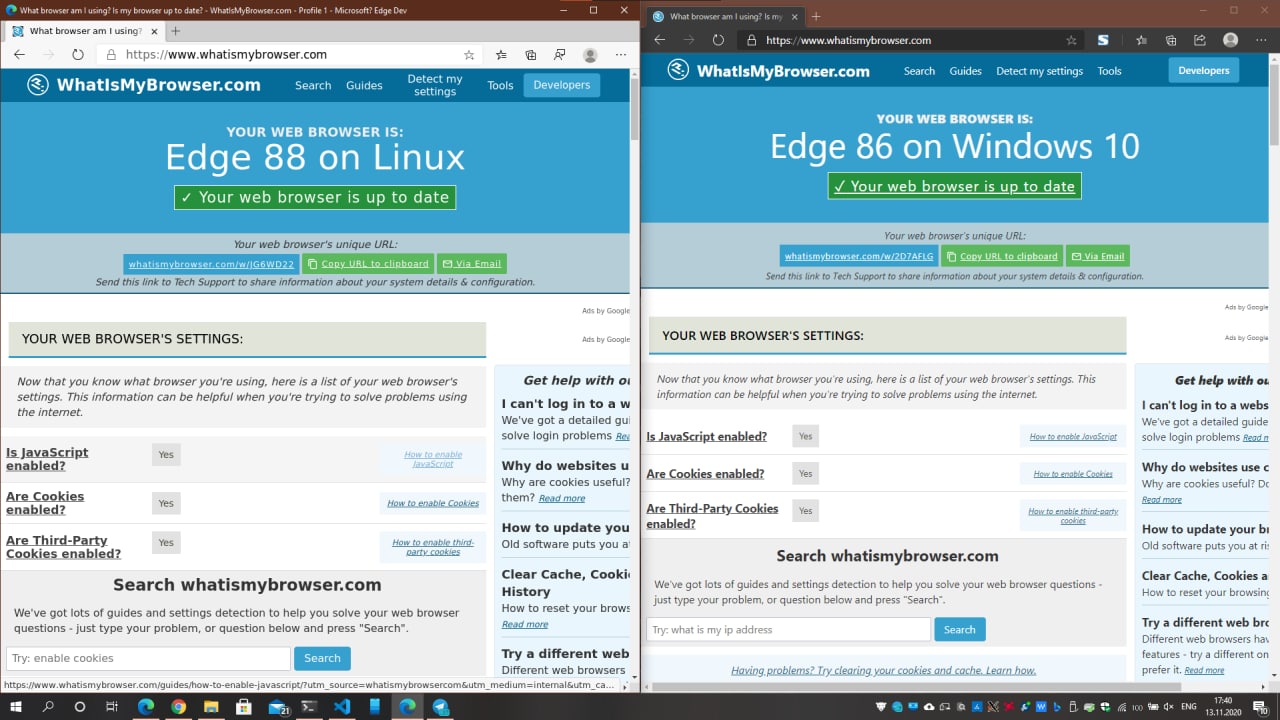Image resolution: width=1280 pixels, height=720 pixels.
Task: Open Collections in left Edge Dev window
Action: pos(531,55)
